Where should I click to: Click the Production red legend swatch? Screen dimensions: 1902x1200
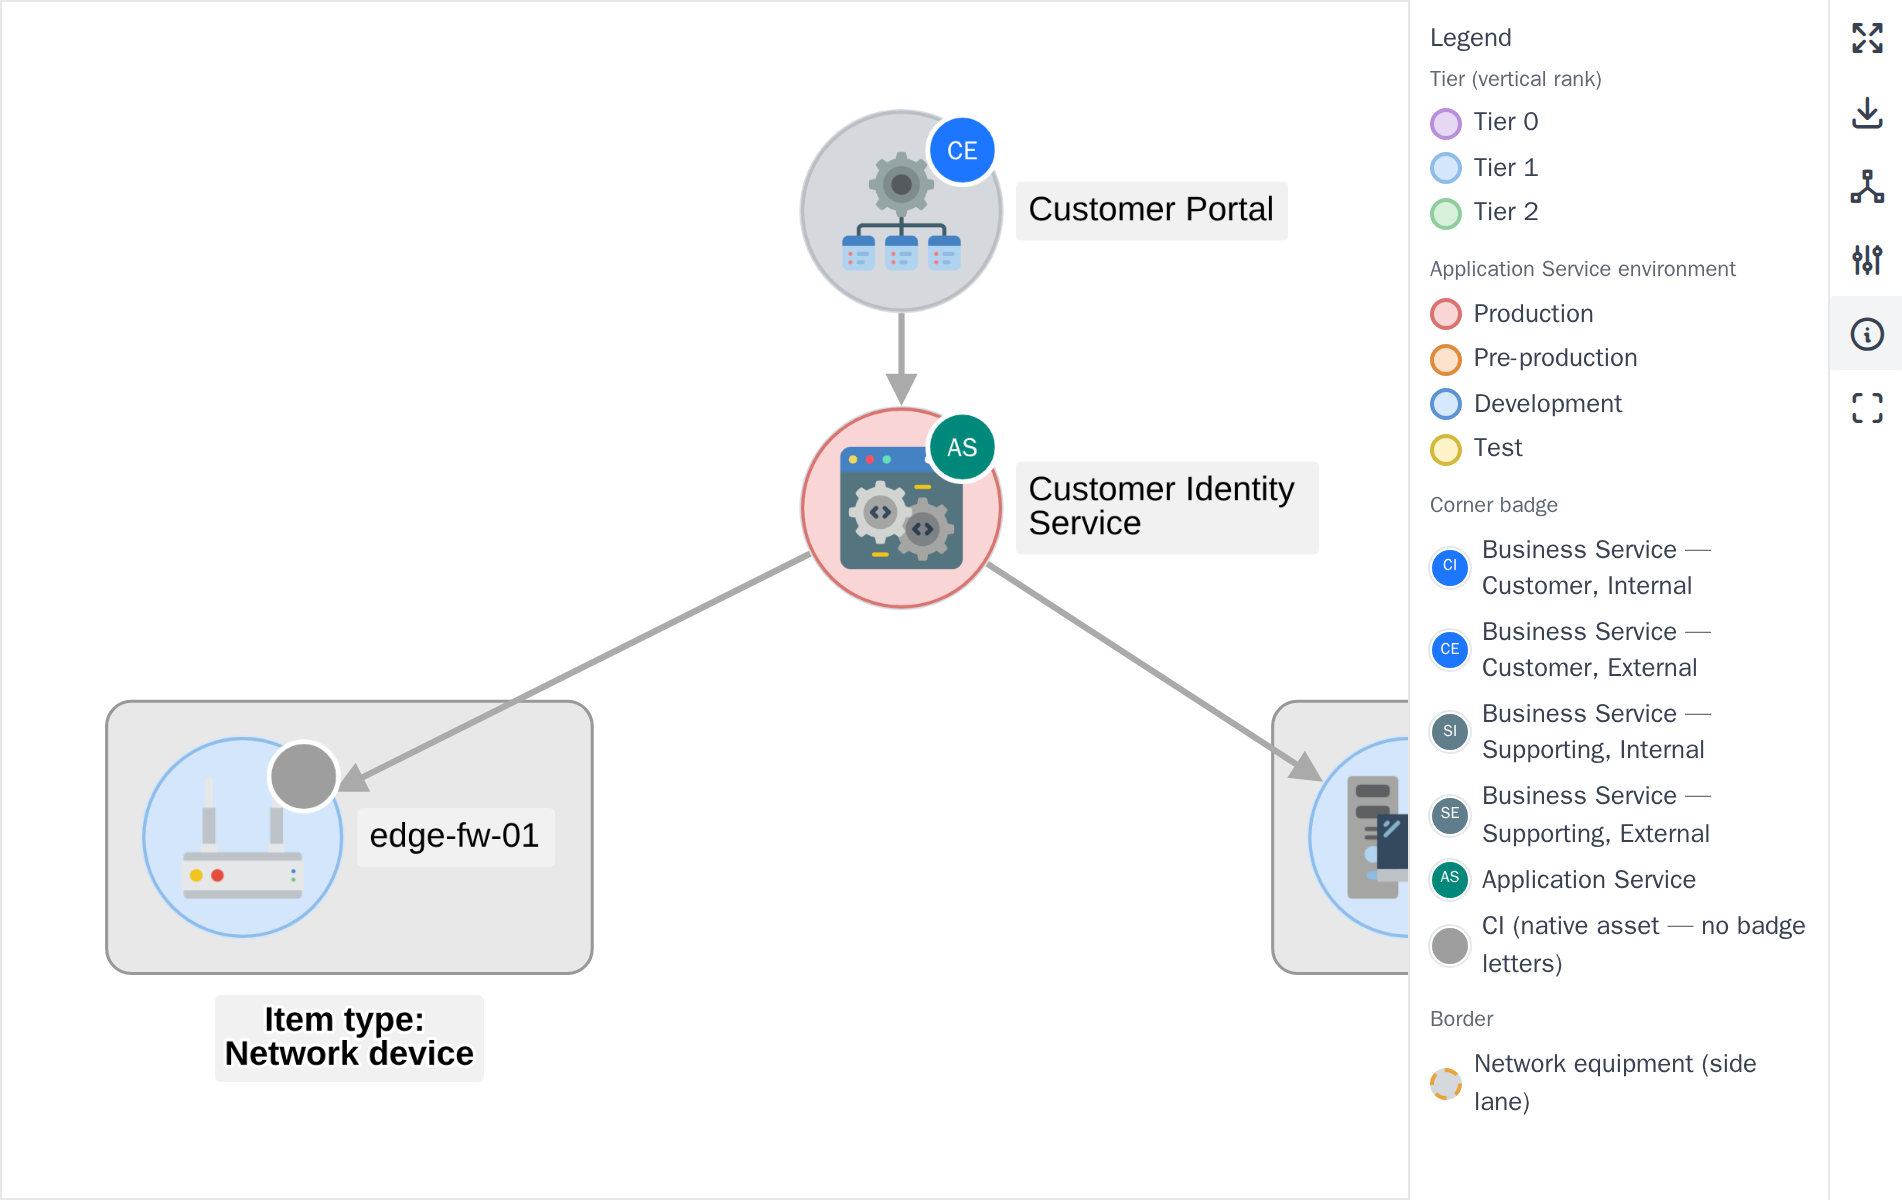click(1446, 314)
